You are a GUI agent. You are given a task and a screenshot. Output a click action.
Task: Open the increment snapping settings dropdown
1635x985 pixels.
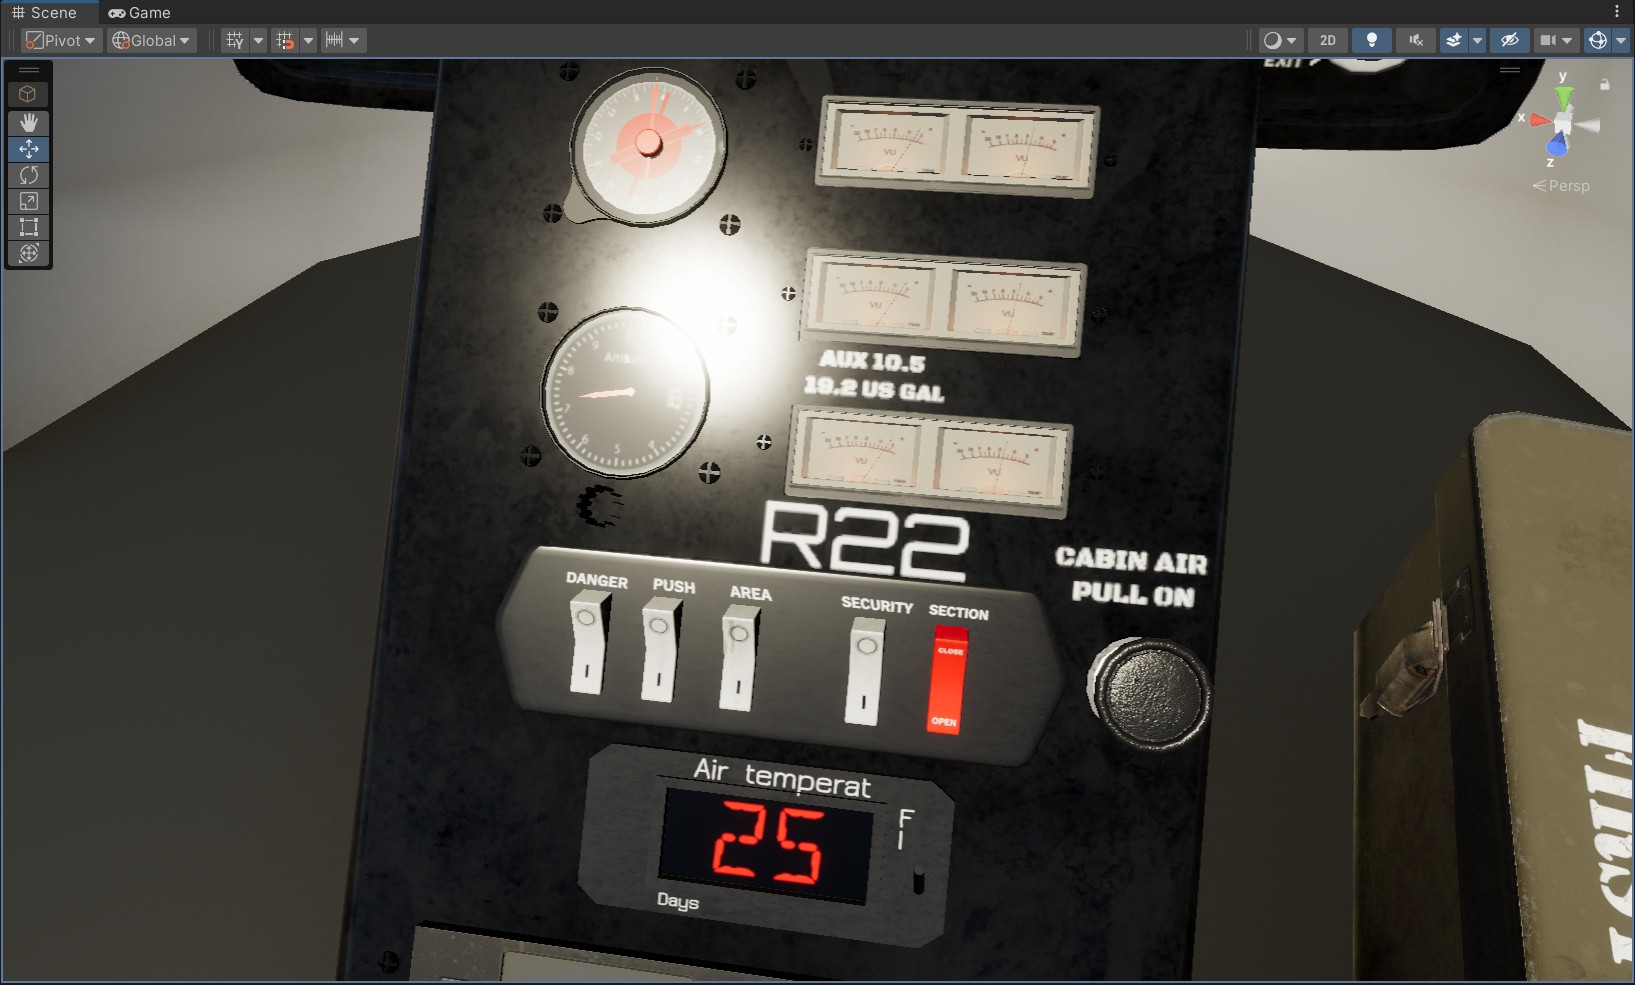(x=343, y=40)
